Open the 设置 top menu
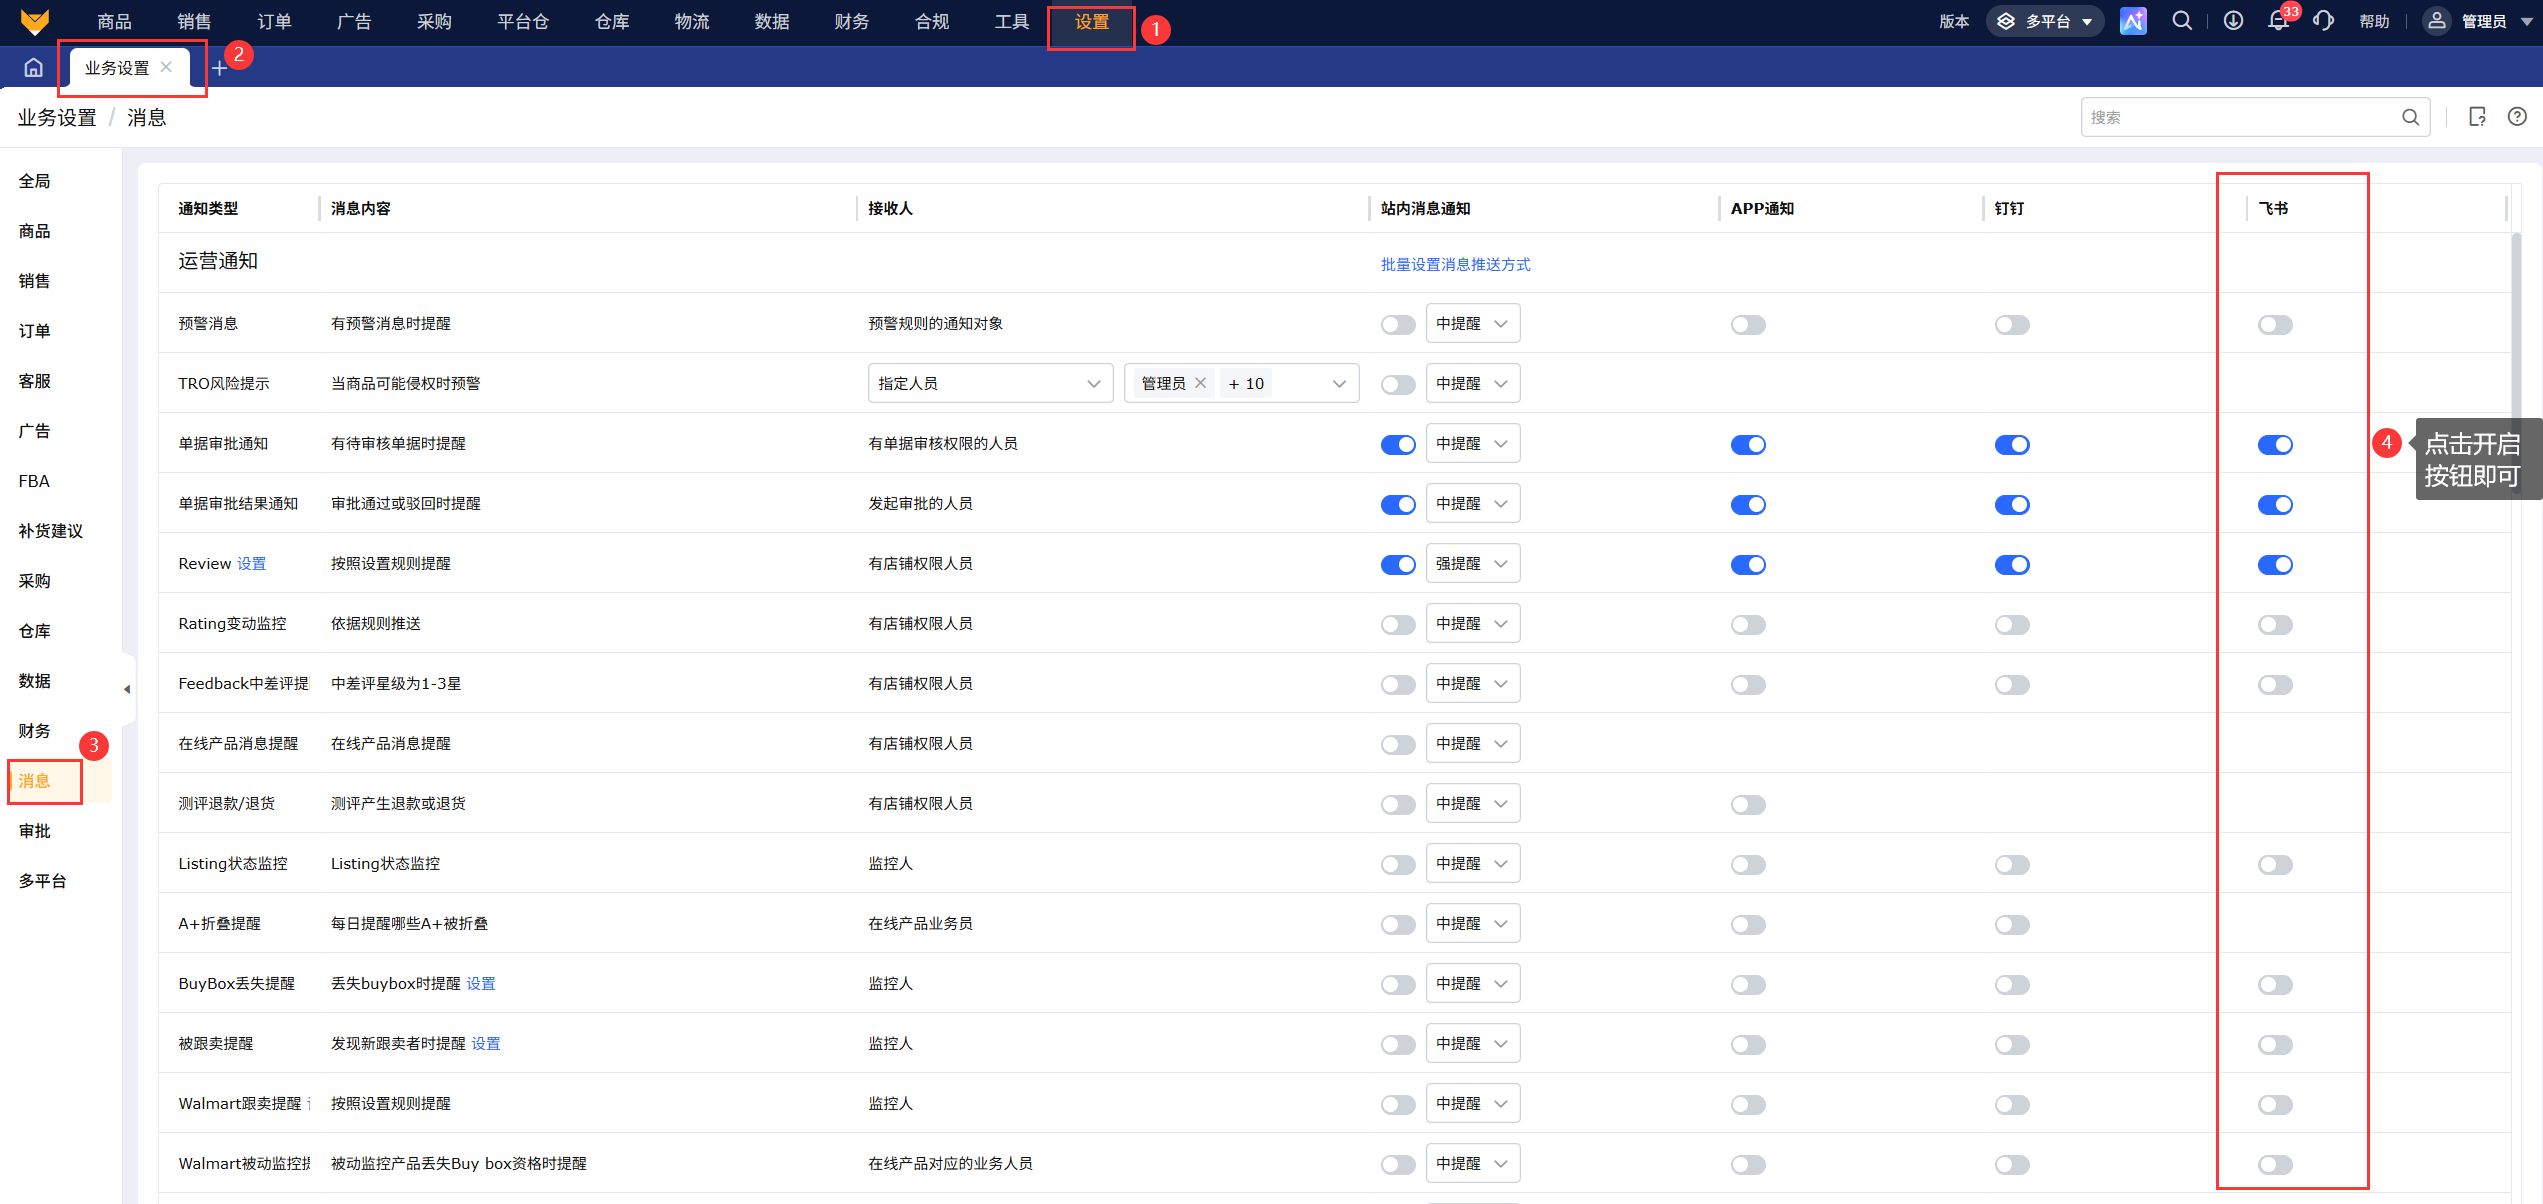 coord(1091,22)
